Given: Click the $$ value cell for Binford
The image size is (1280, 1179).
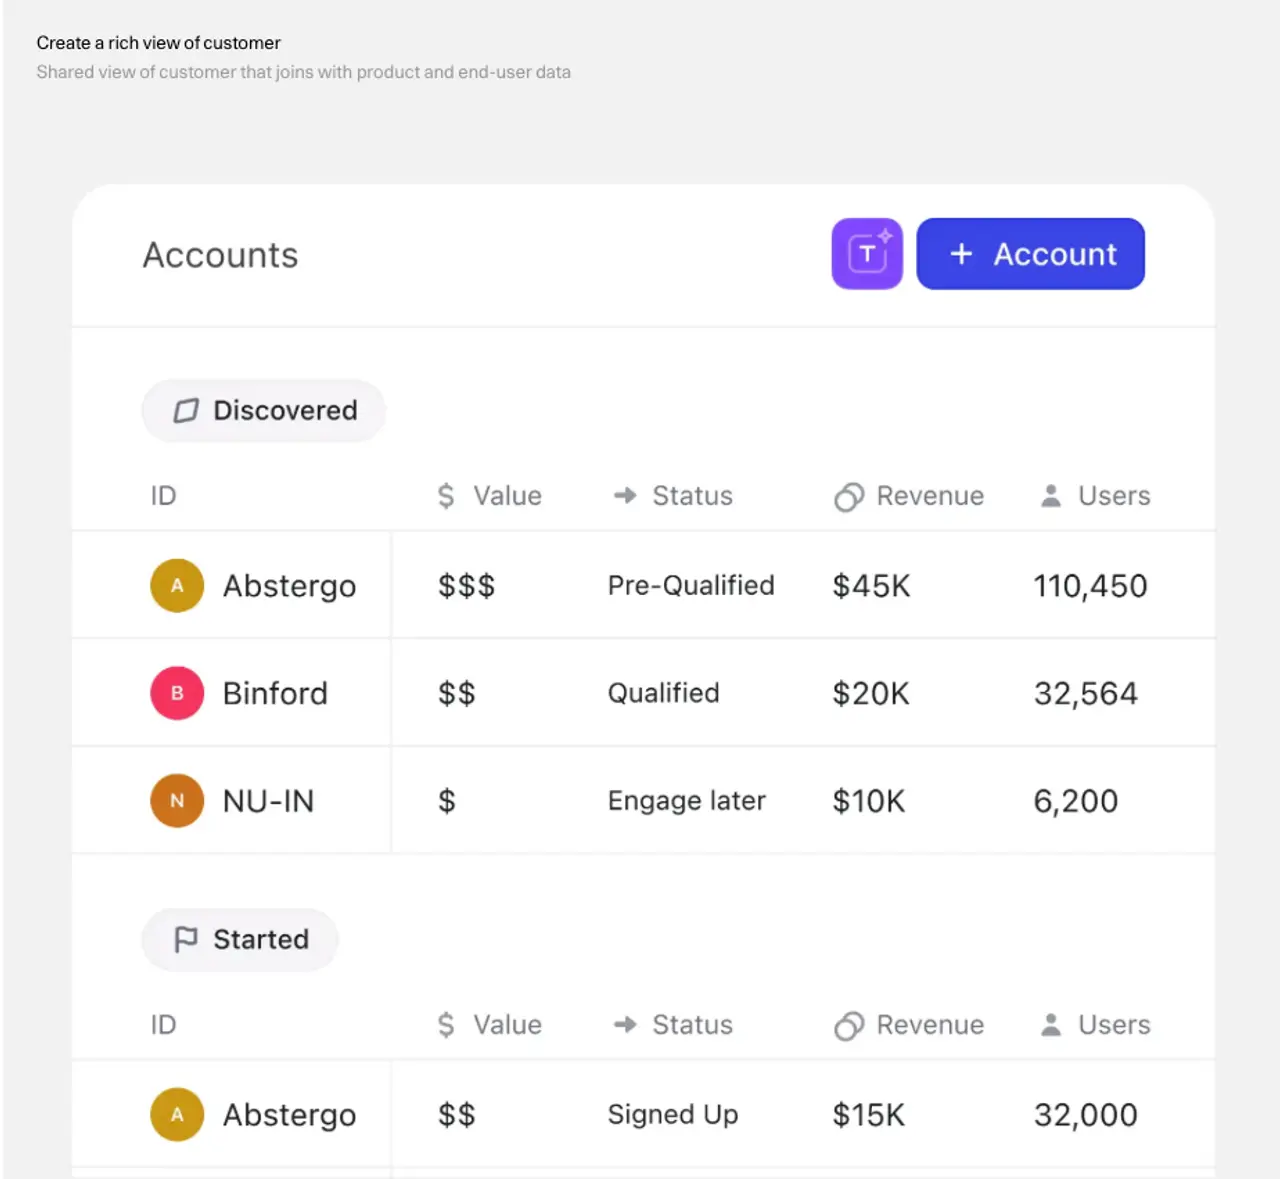Looking at the screenshot, I should point(456,693).
